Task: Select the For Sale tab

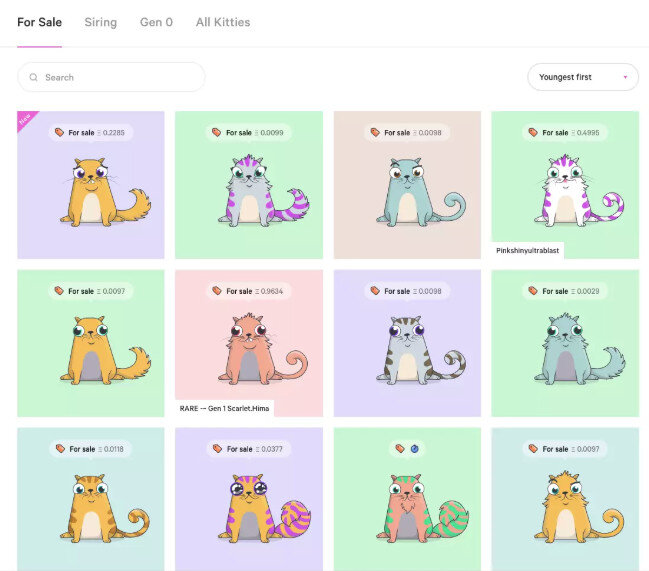Action: [40, 22]
